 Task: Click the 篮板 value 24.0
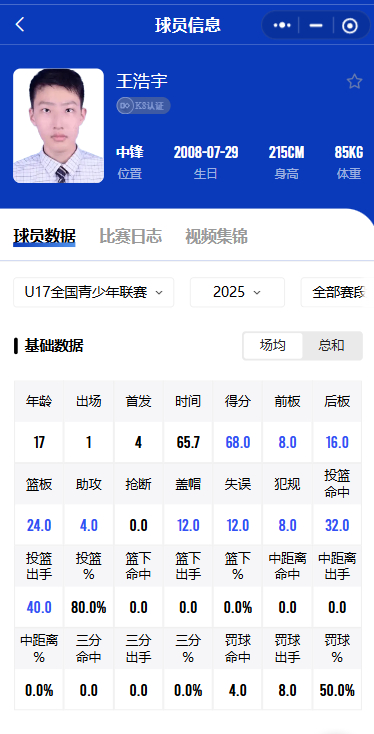tap(39, 525)
